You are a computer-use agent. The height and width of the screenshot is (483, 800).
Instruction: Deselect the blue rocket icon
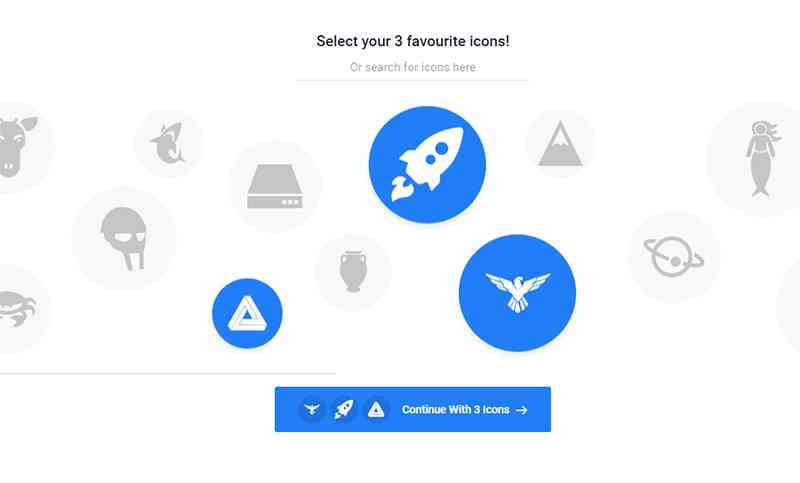tap(427, 164)
